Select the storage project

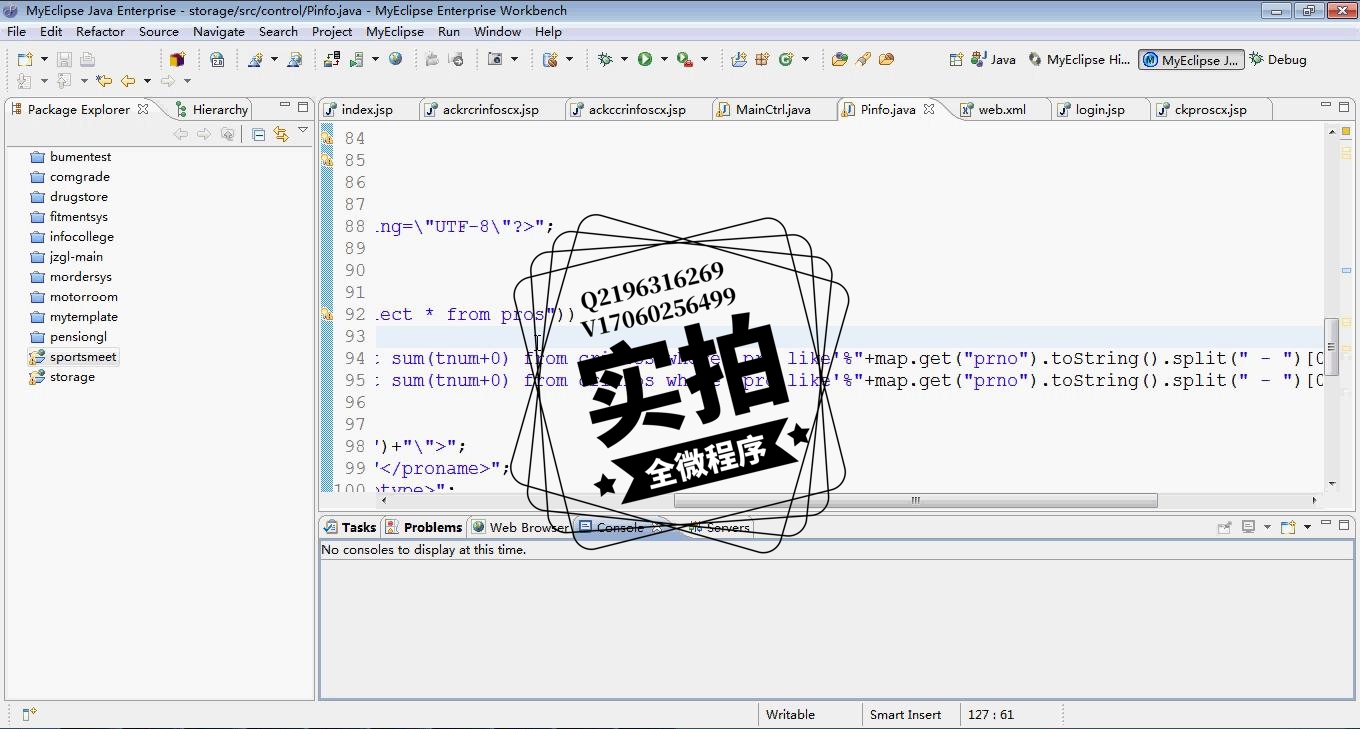(x=72, y=377)
